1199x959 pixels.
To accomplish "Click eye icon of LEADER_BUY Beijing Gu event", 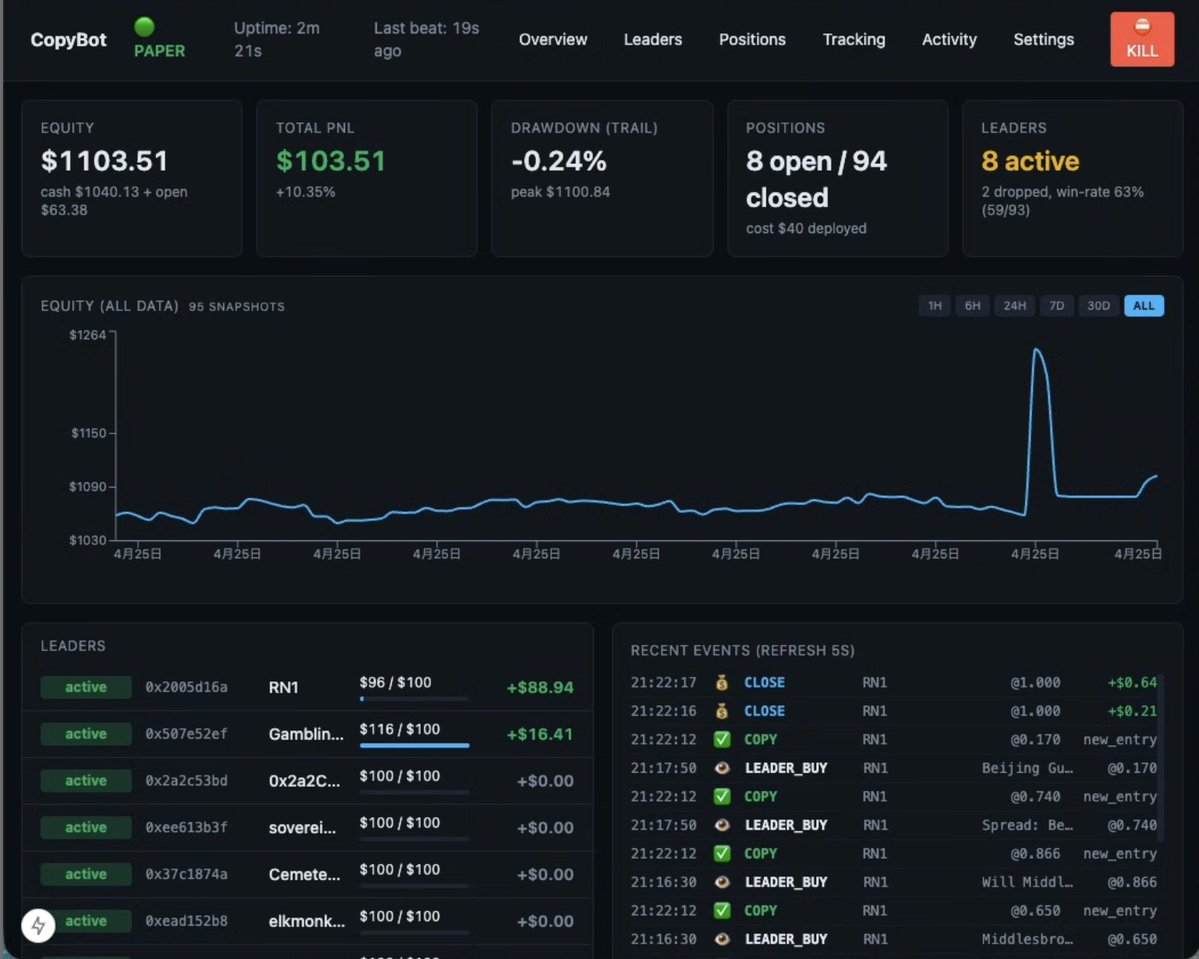I will [x=721, y=768].
